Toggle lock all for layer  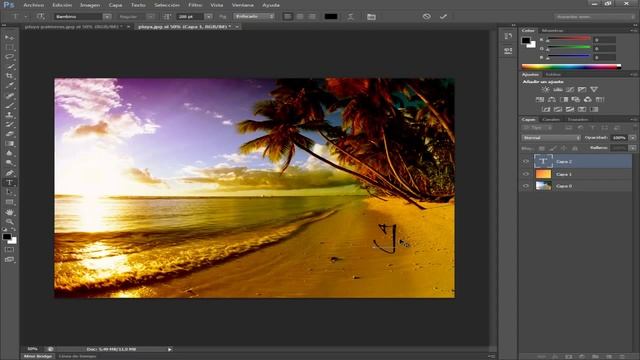click(x=575, y=148)
